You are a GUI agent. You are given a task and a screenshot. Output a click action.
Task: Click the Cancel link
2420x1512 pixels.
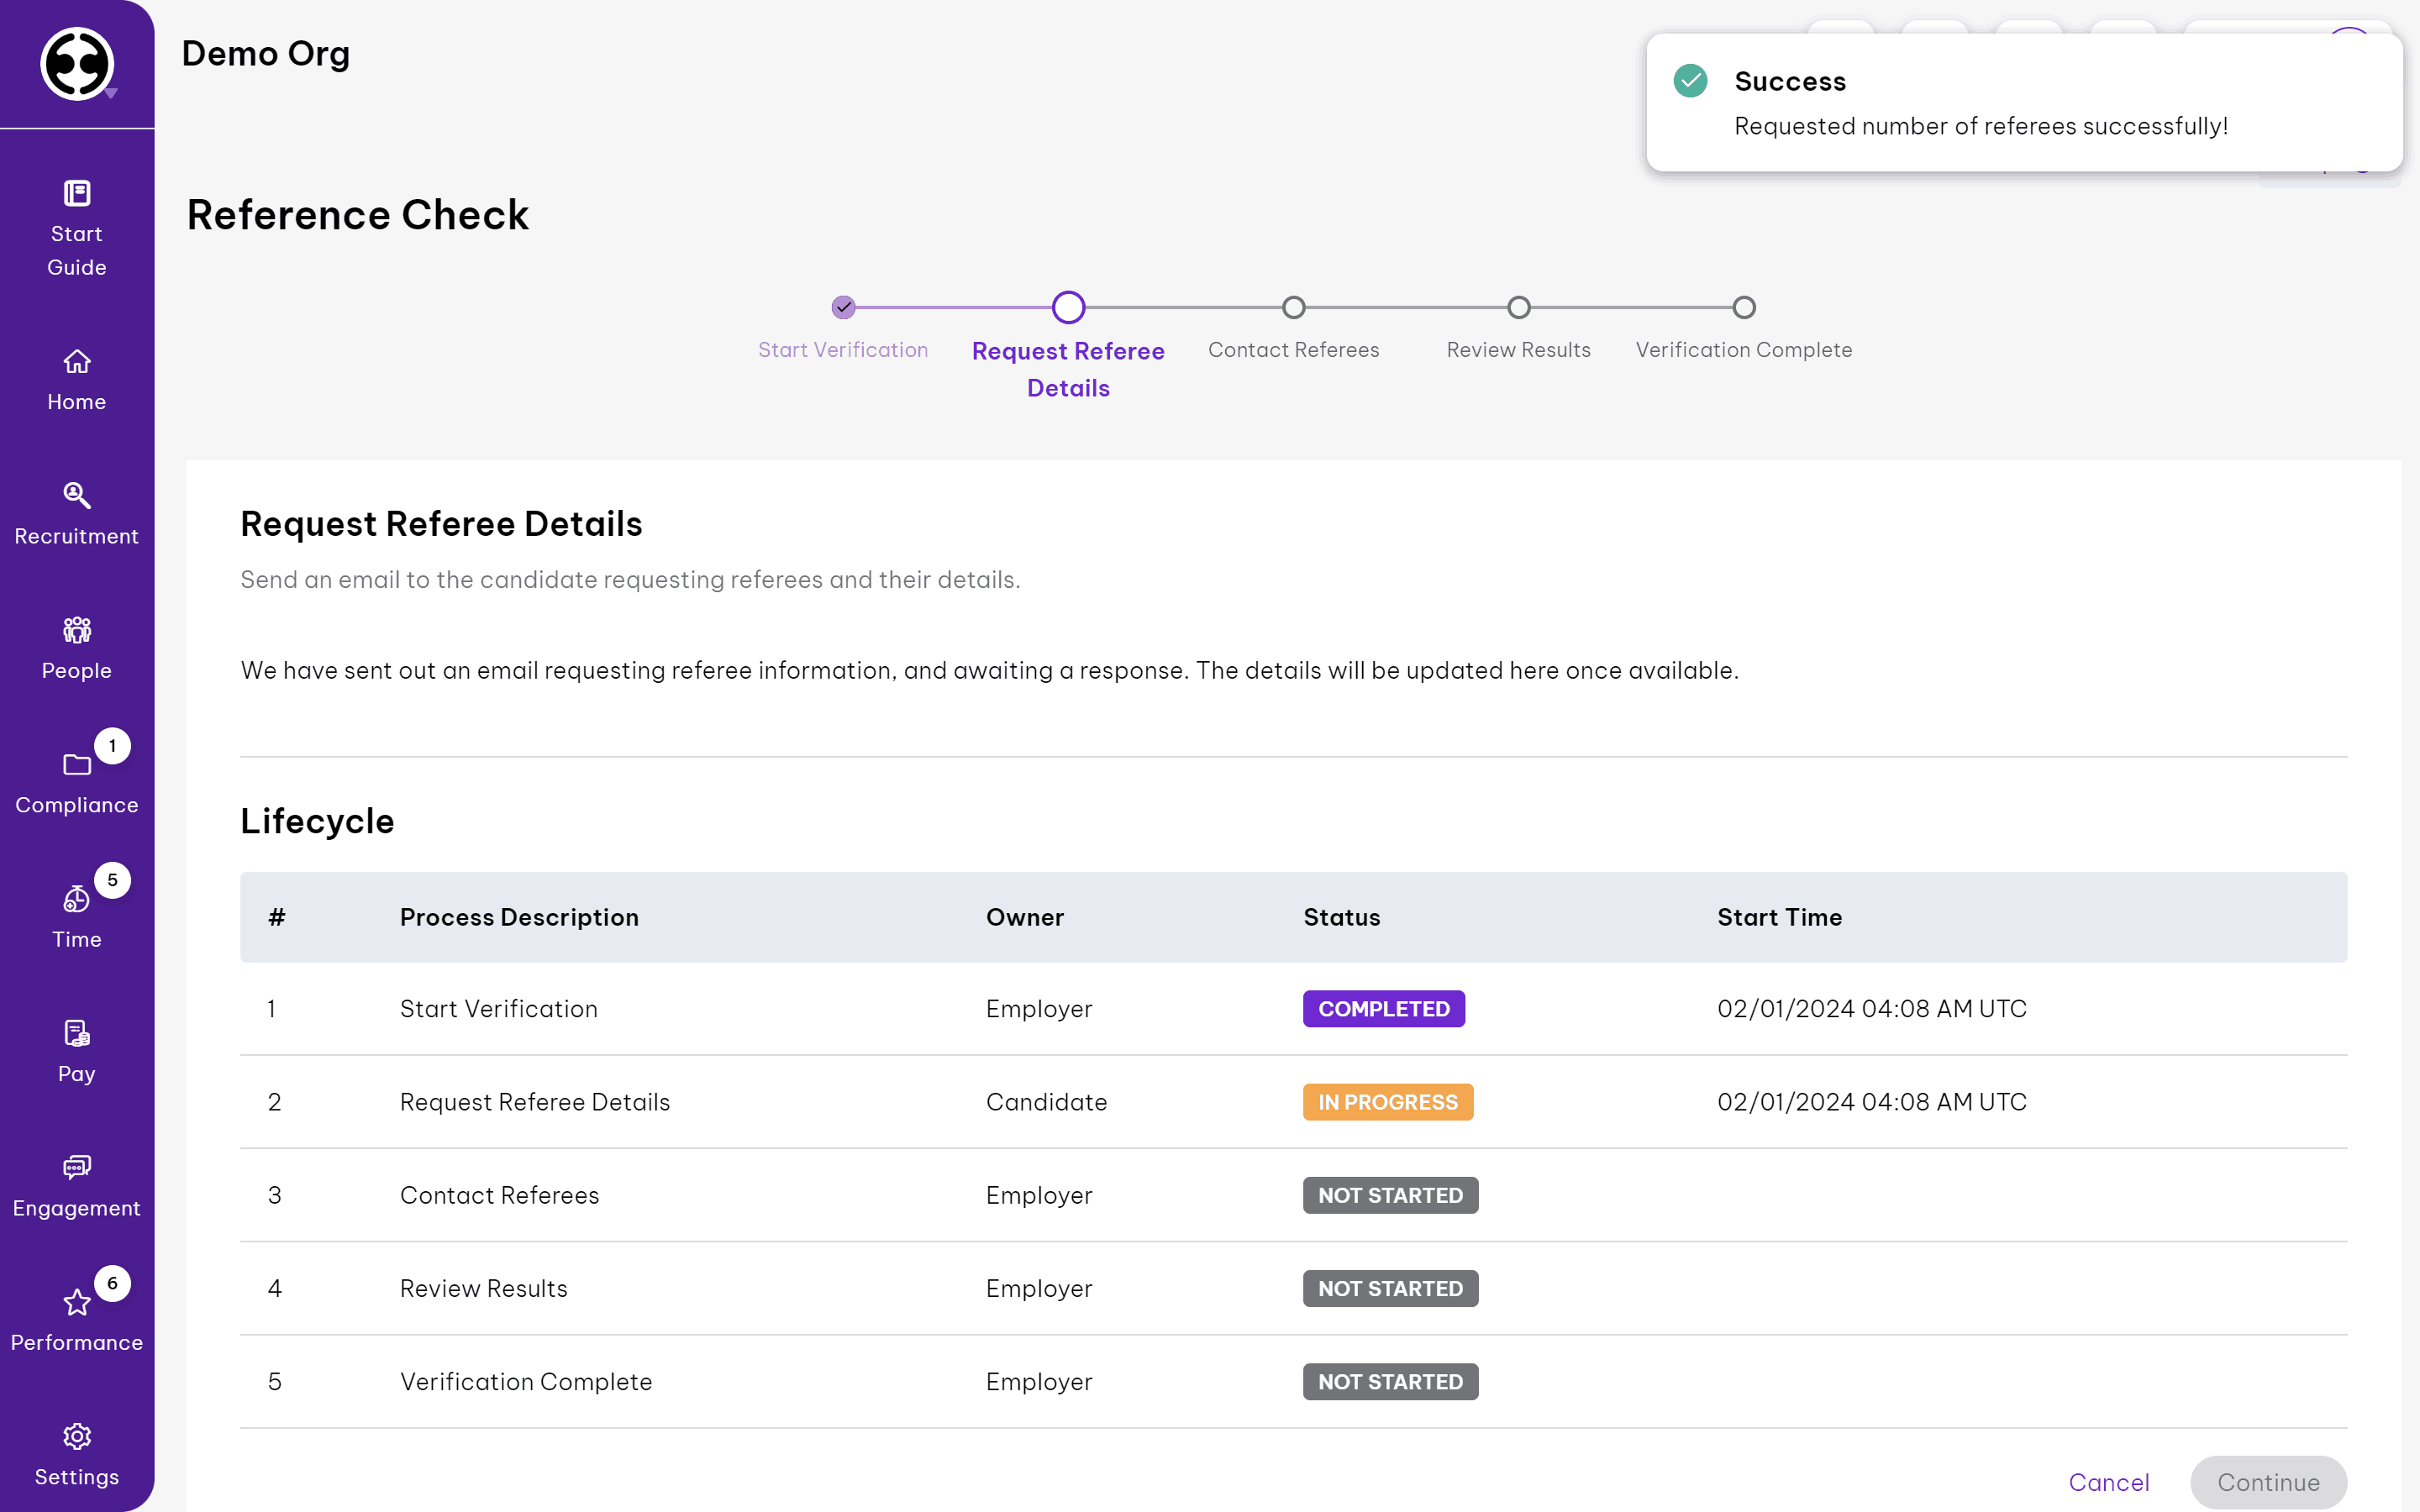click(x=2108, y=1482)
